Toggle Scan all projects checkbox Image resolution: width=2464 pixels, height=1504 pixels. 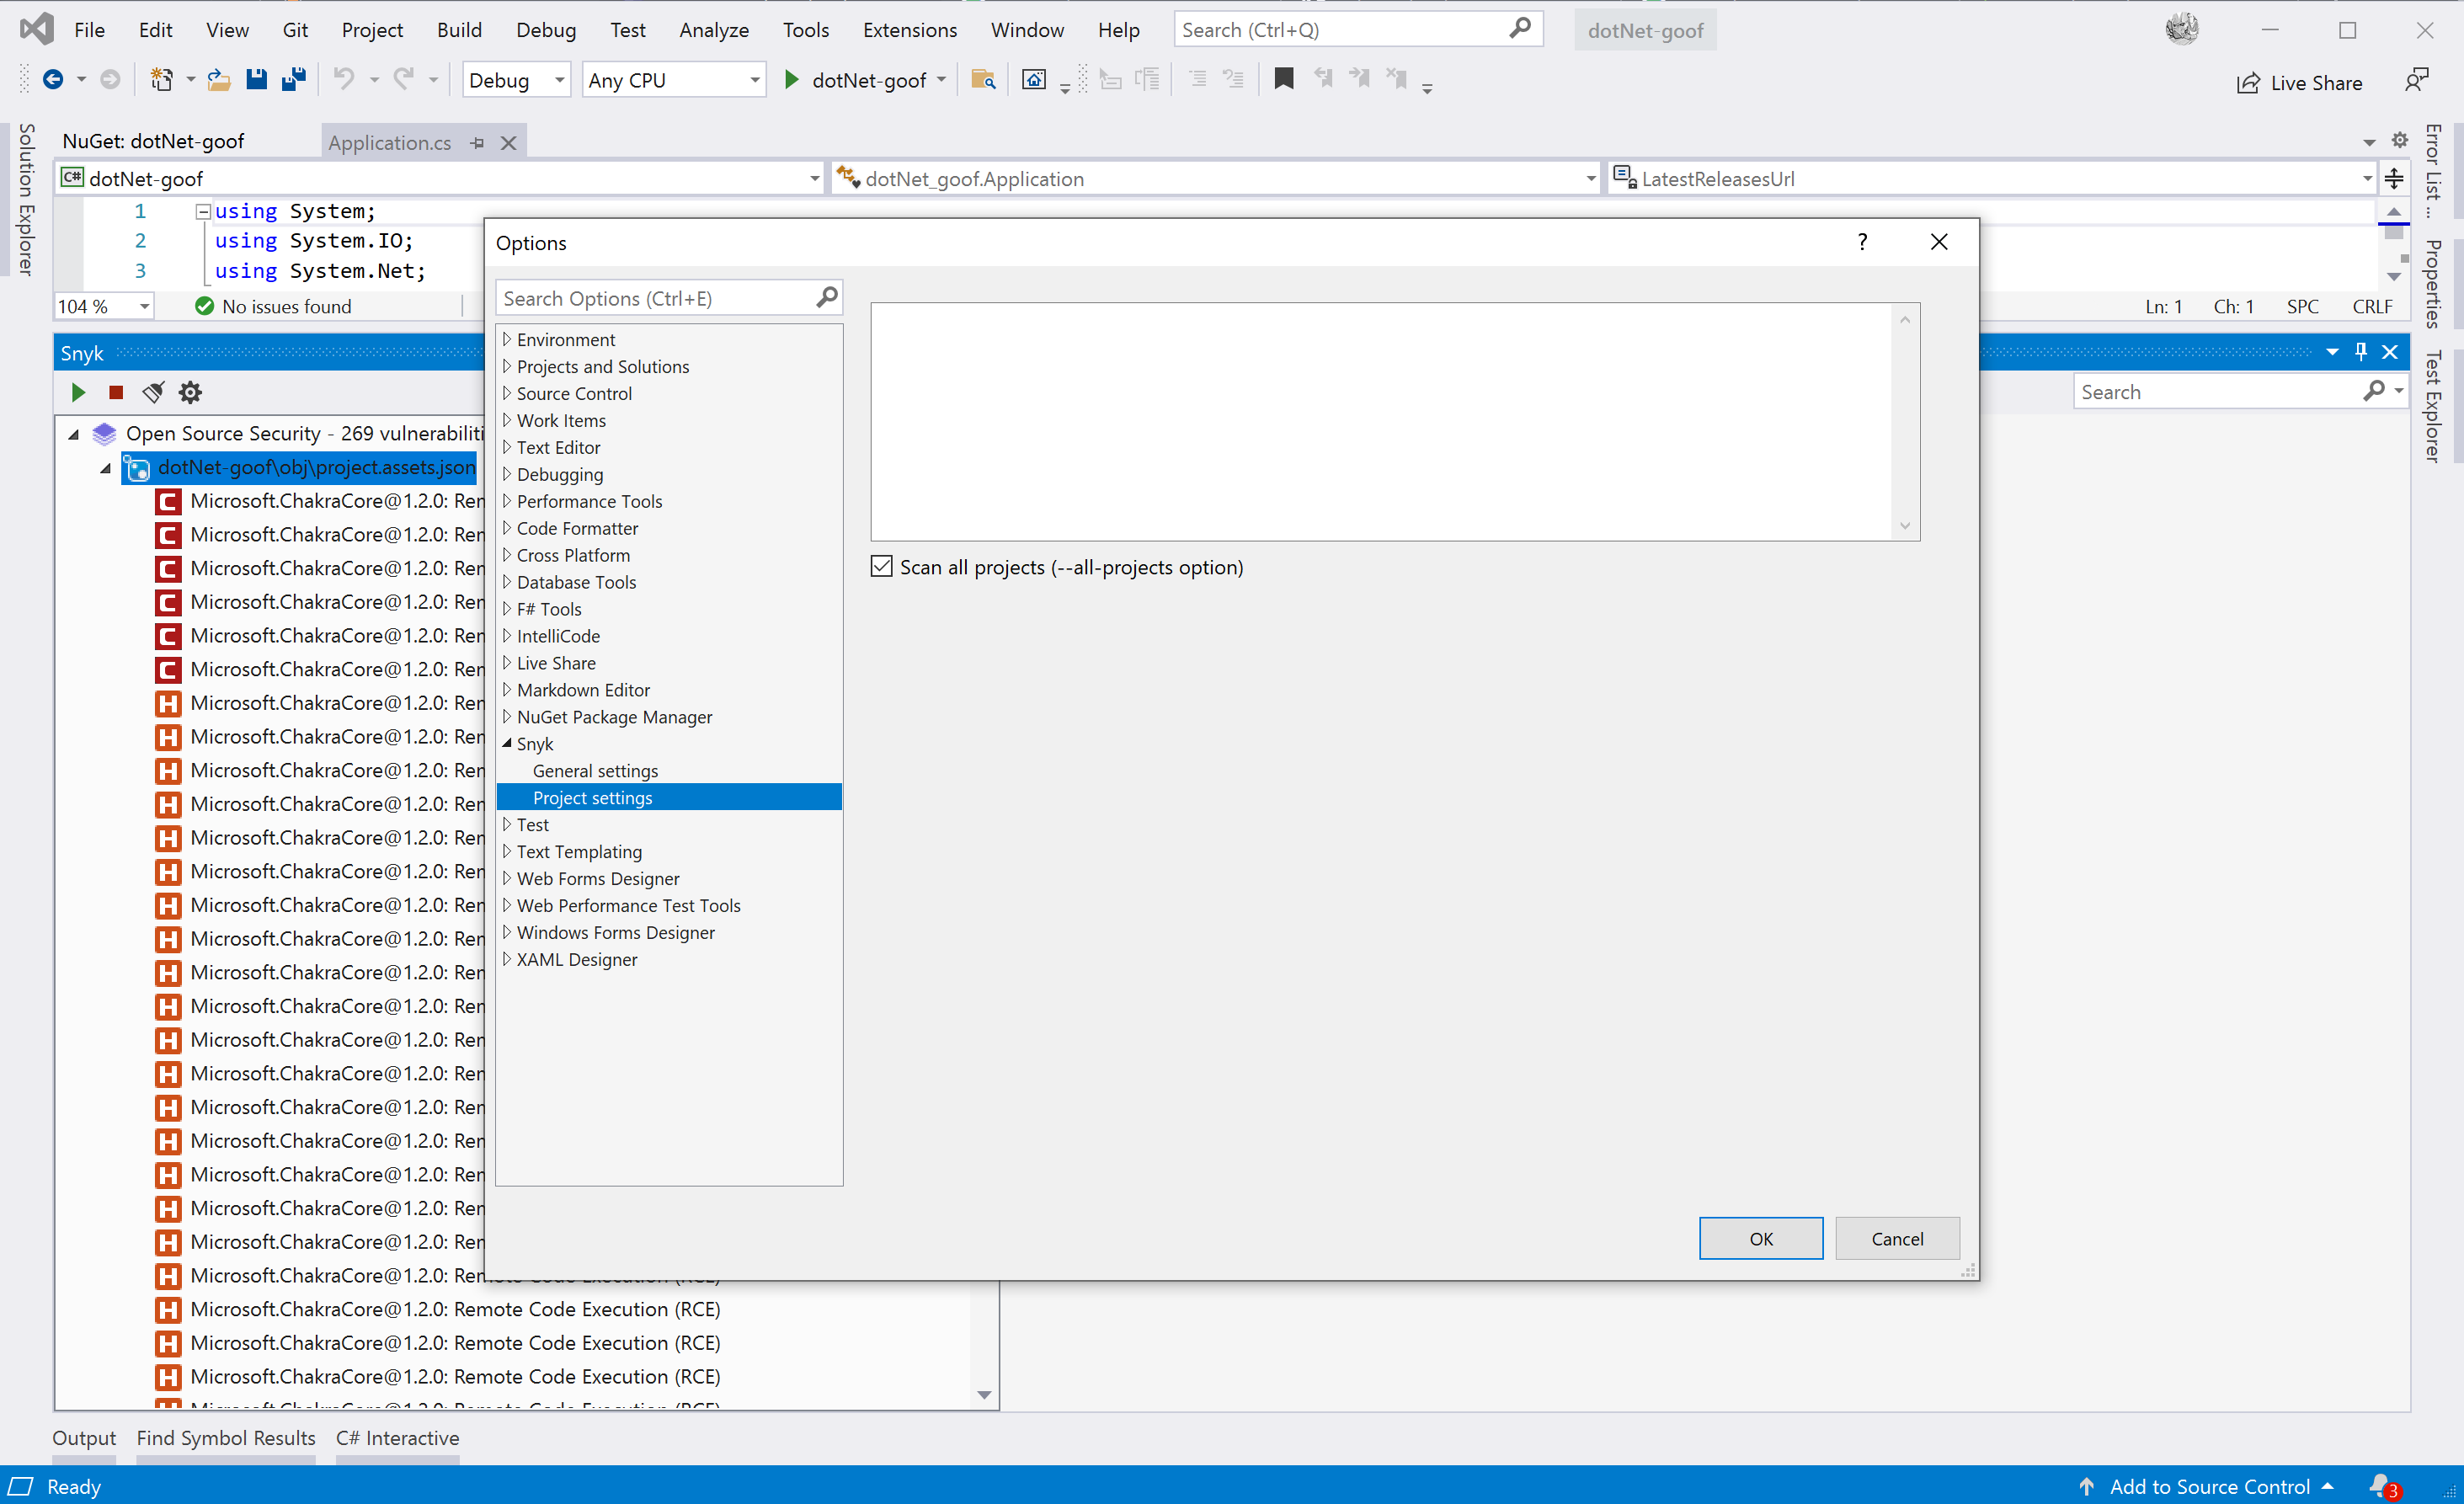(x=881, y=567)
